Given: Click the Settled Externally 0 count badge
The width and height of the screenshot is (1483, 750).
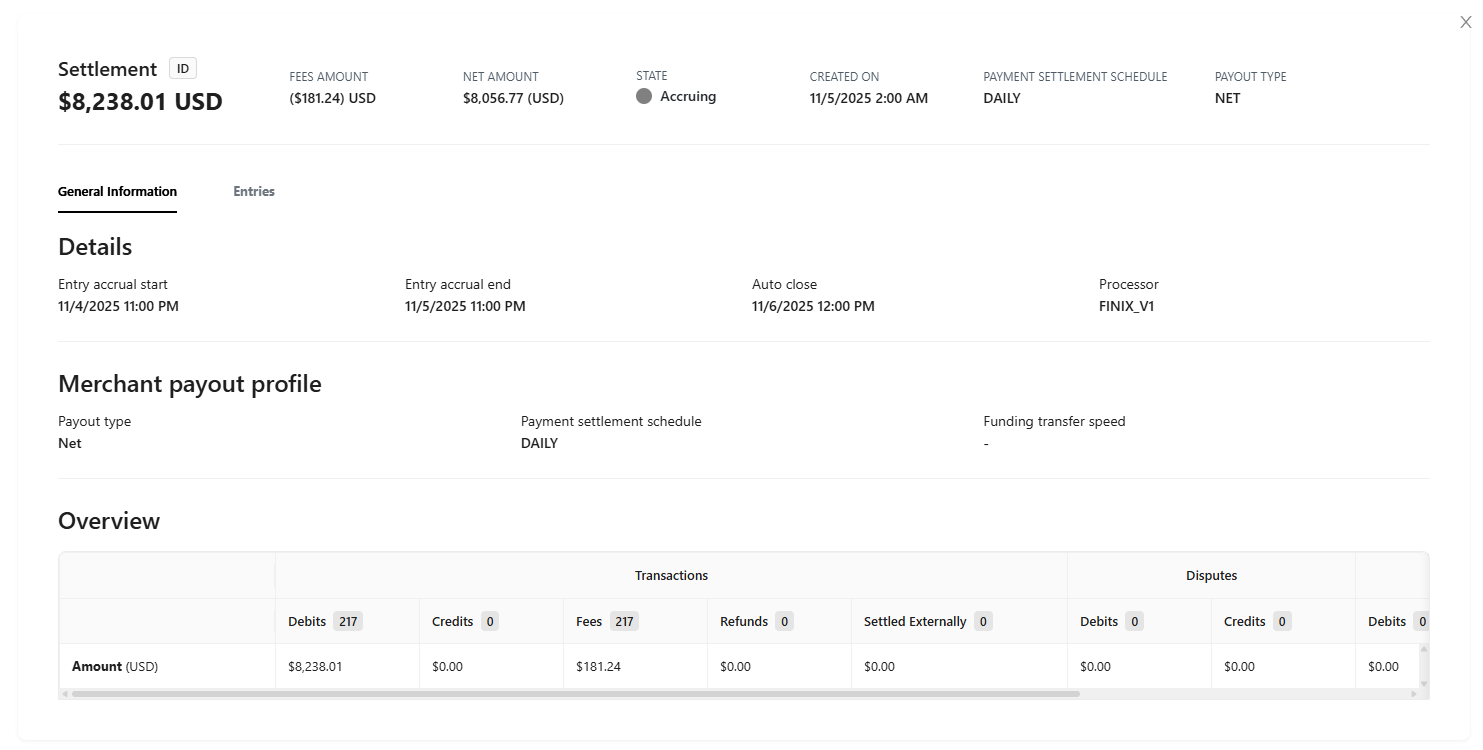Looking at the screenshot, I should pyautogui.click(x=985, y=621).
